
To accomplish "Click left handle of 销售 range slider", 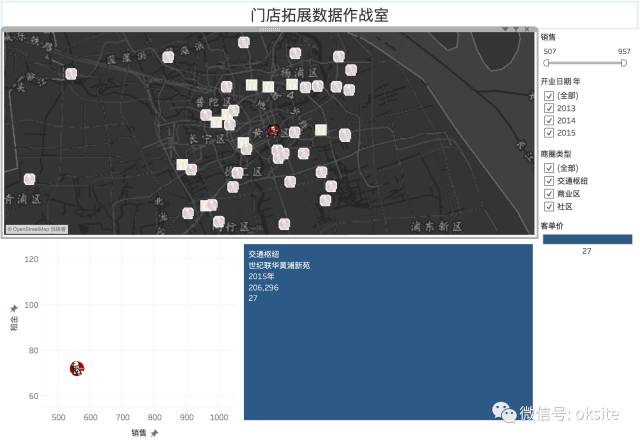I will [x=547, y=63].
